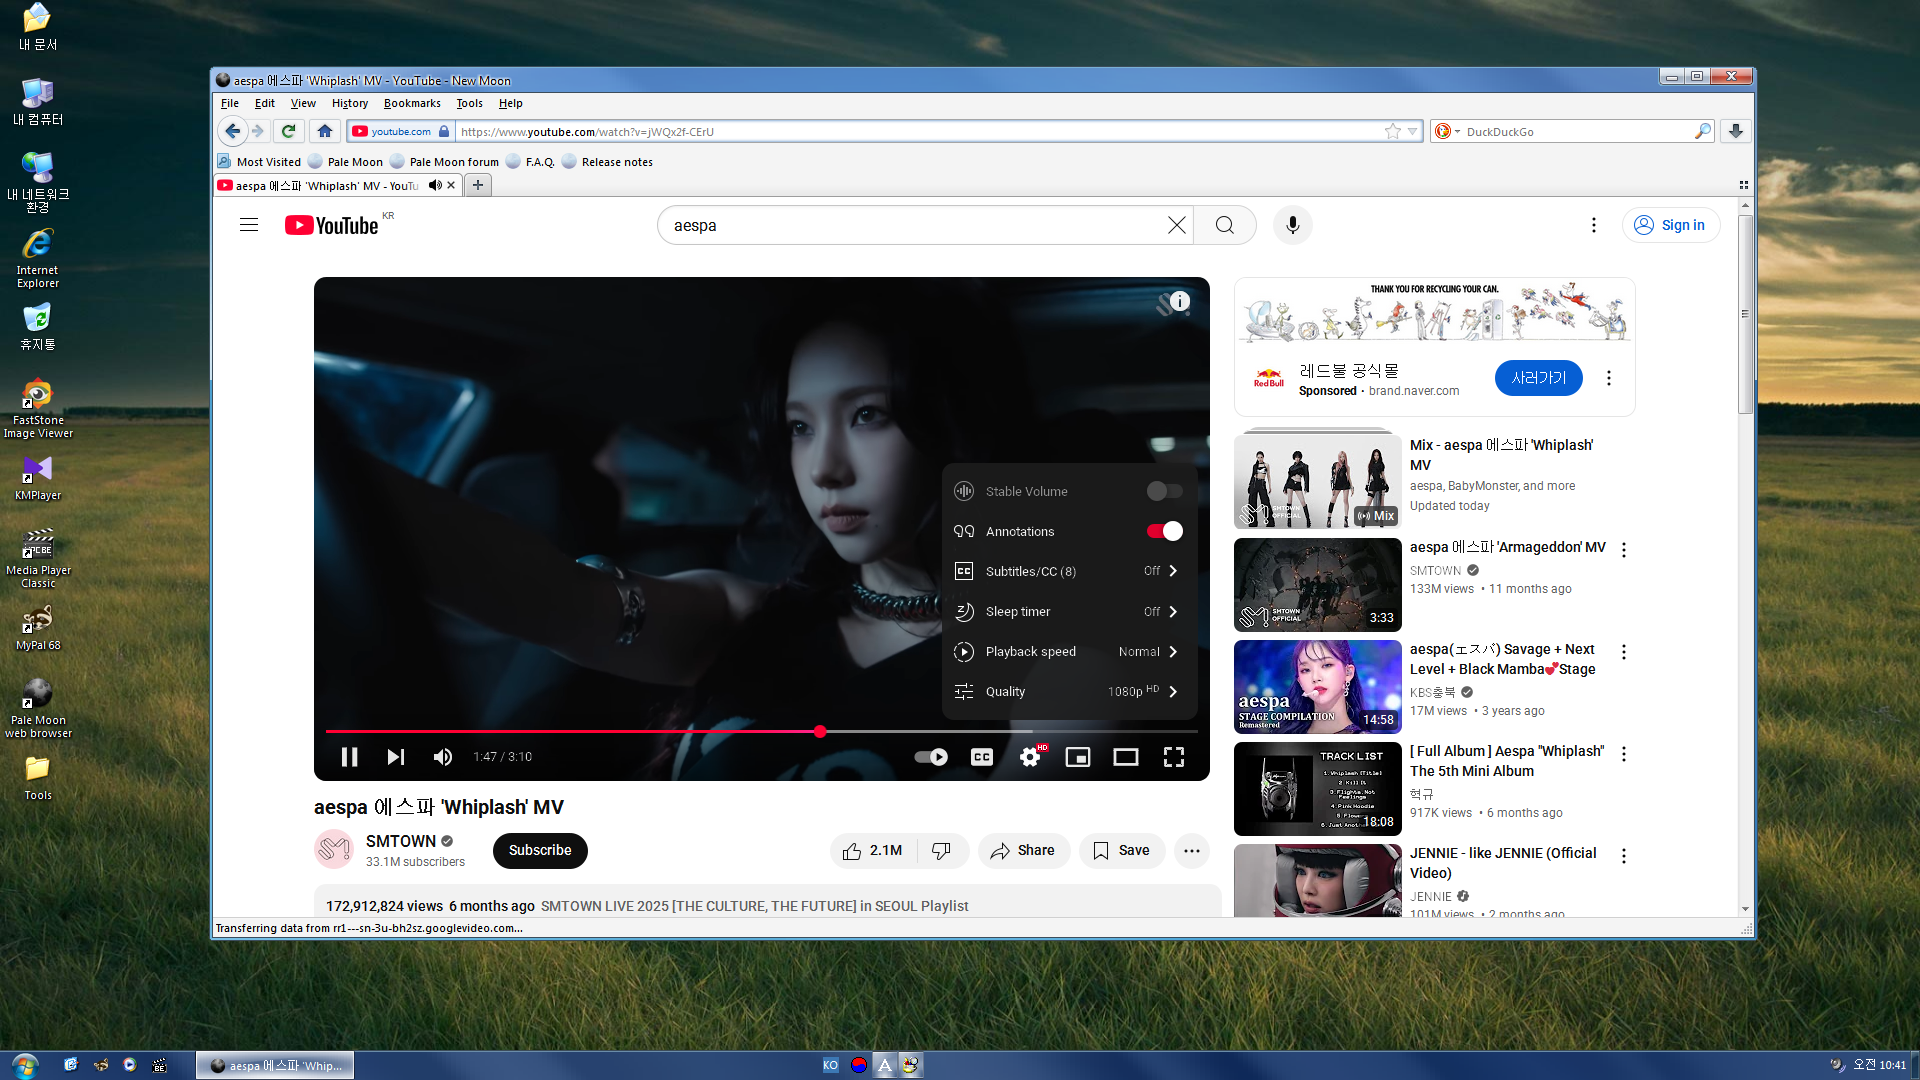Open the player settings gear
The height and width of the screenshot is (1080, 1920).
pos(1030,757)
